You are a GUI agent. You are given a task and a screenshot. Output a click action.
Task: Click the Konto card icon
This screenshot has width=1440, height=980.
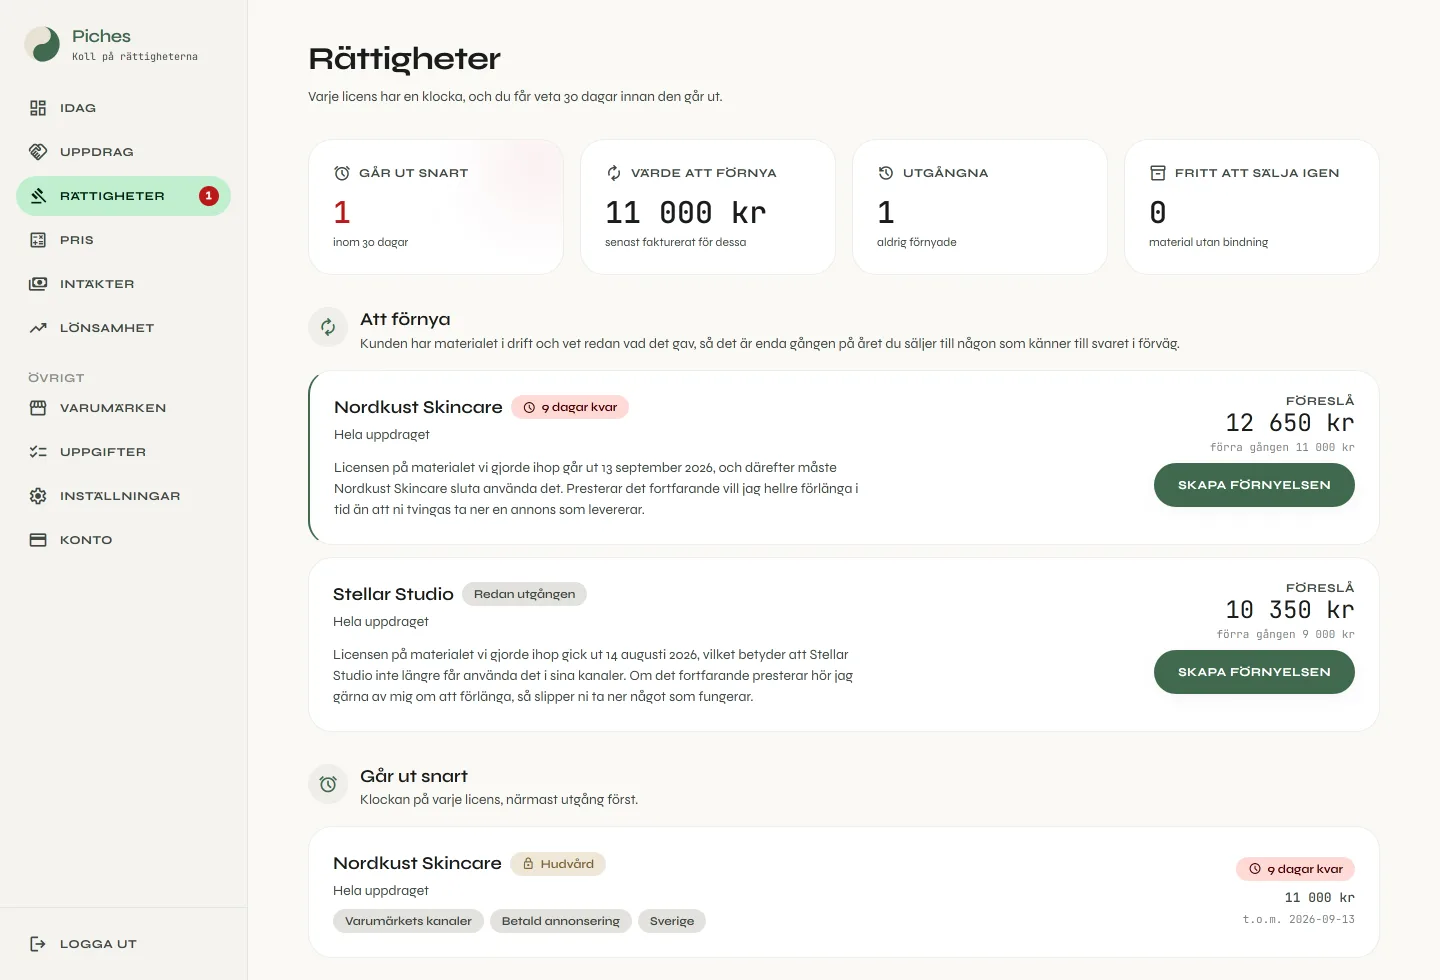click(38, 540)
